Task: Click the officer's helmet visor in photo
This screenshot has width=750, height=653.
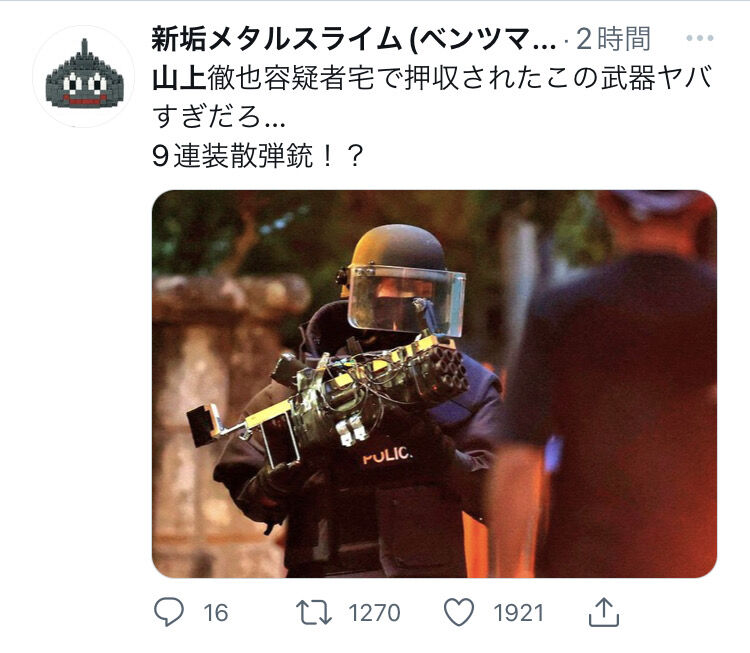Action: tap(407, 300)
